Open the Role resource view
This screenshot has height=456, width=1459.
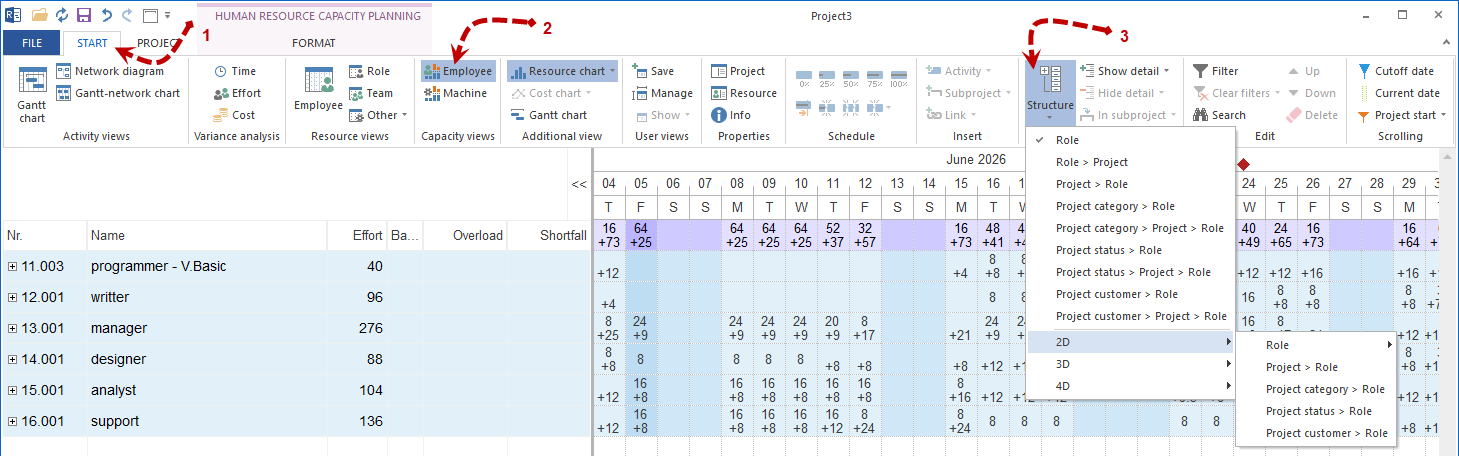[370, 71]
